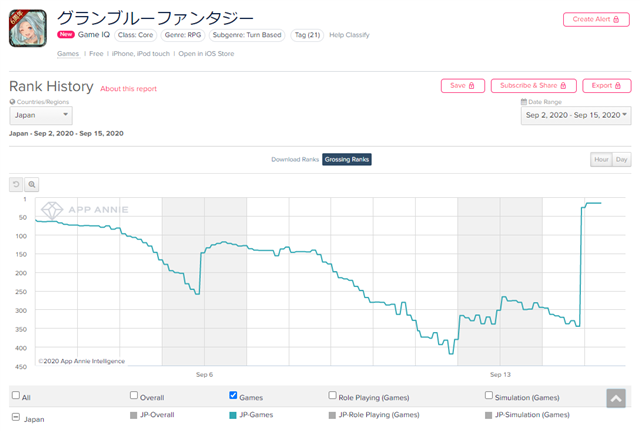The image size is (640, 431).
Task: Click the Save button
Action: [x=463, y=86]
